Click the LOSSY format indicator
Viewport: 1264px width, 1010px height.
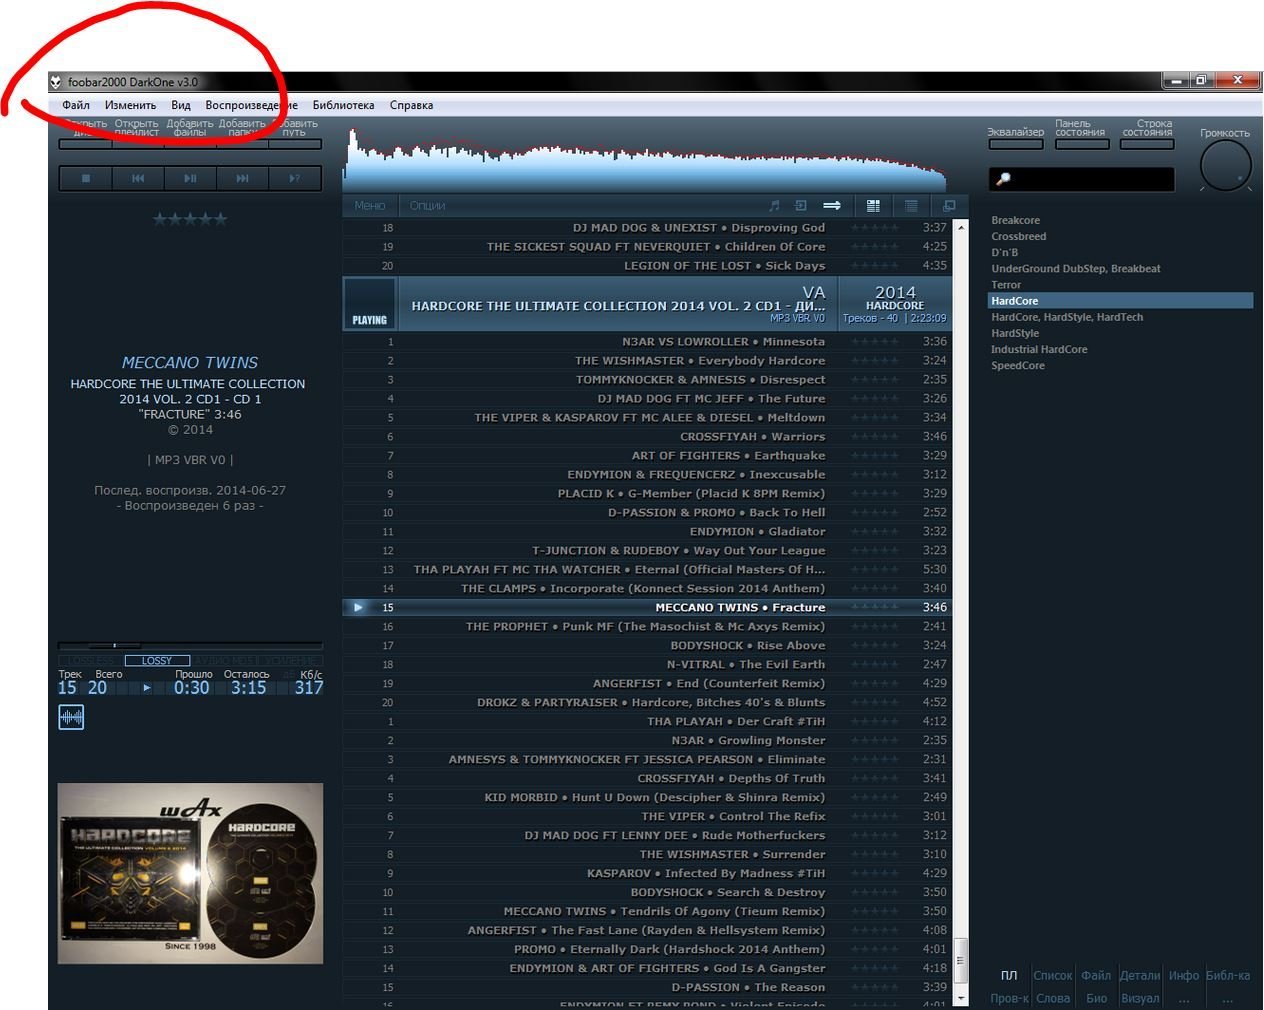157,661
